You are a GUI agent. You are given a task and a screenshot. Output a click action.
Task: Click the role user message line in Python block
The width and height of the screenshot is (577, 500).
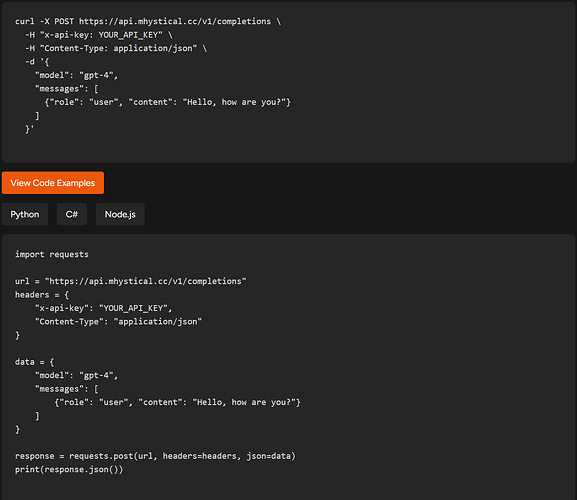pos(177,402)
